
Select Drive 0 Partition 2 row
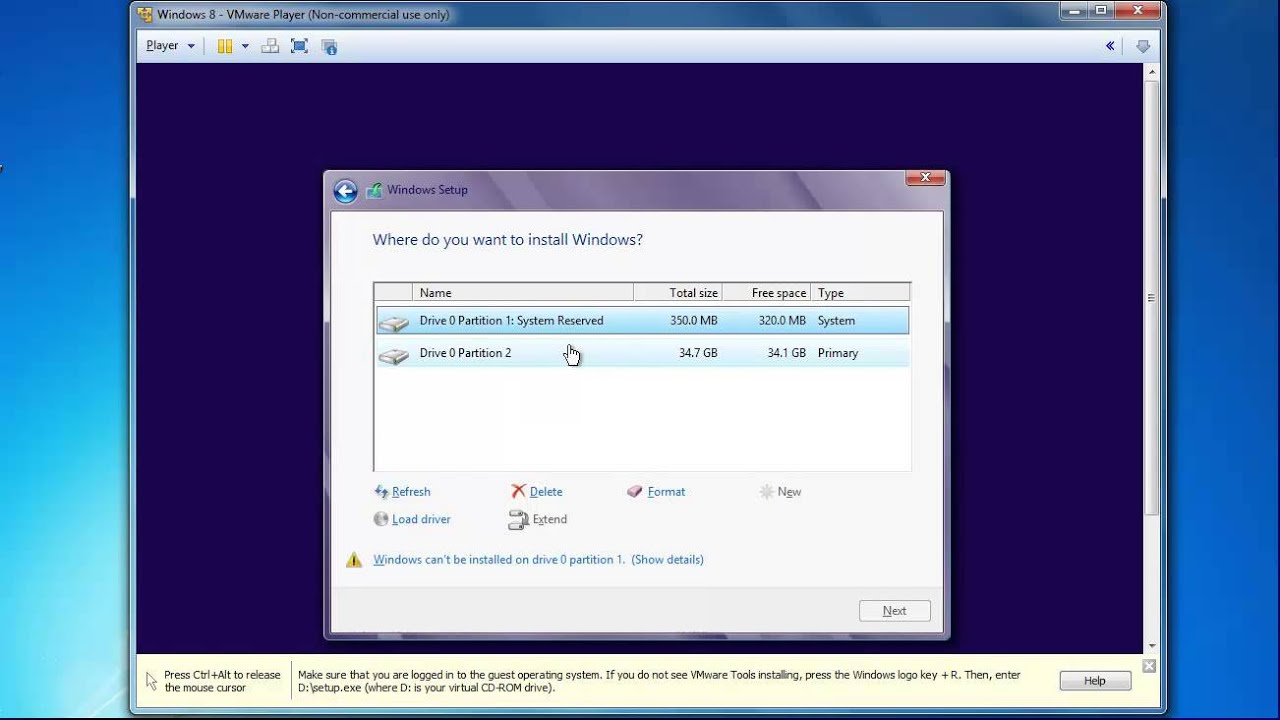[x=642, y=353]
